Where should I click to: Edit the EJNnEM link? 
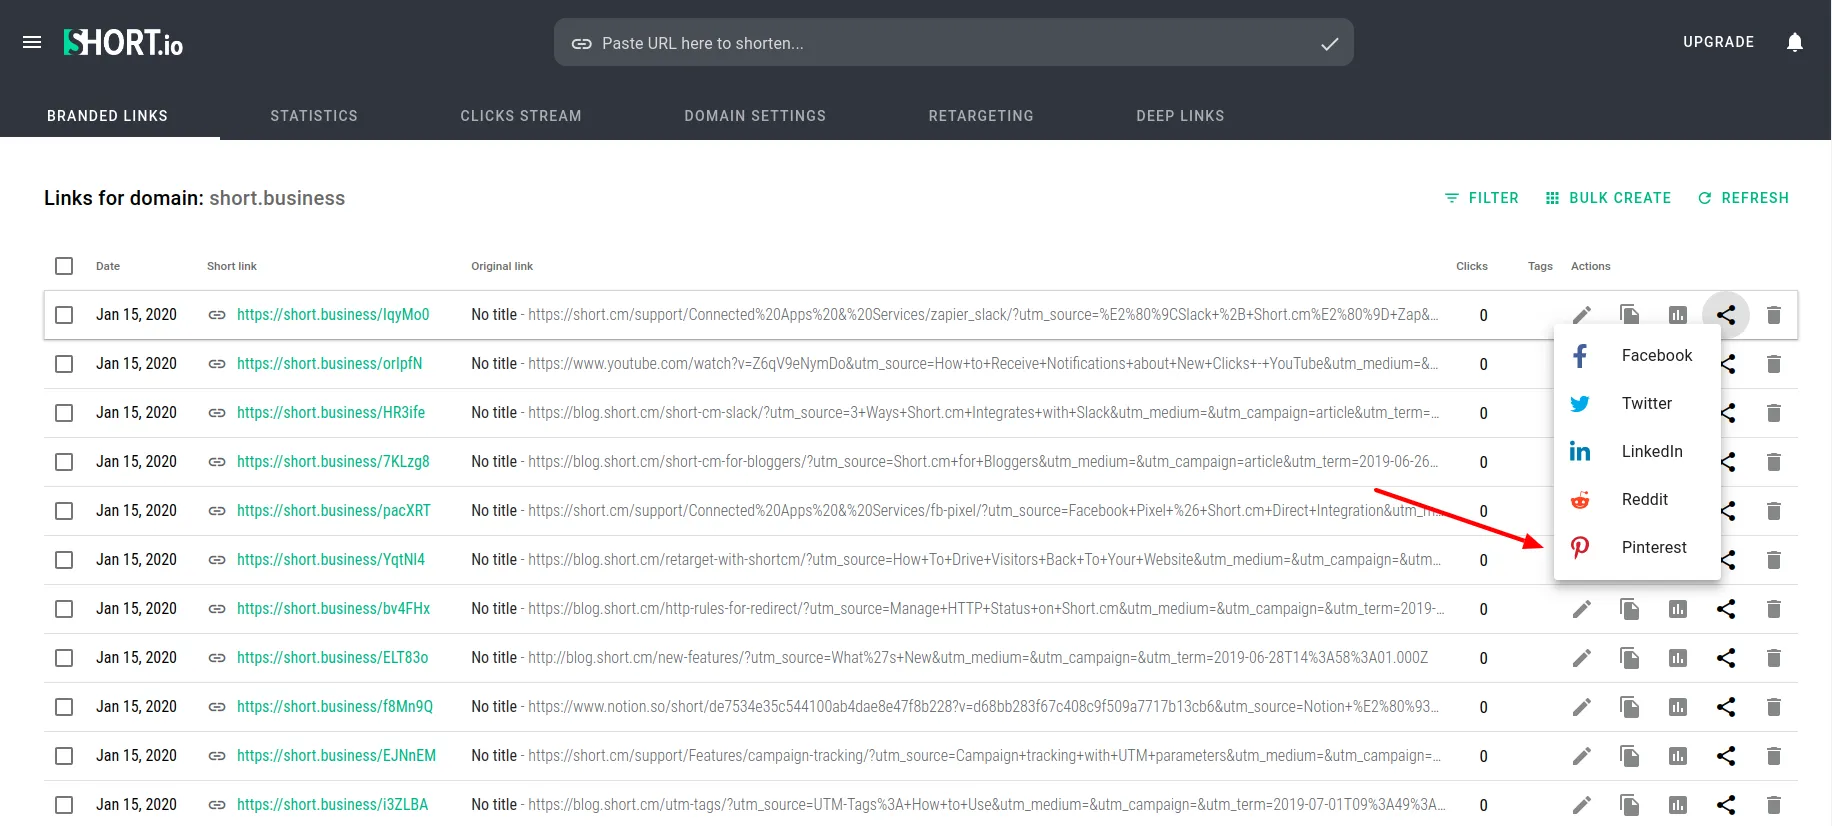click(1582, 756)
